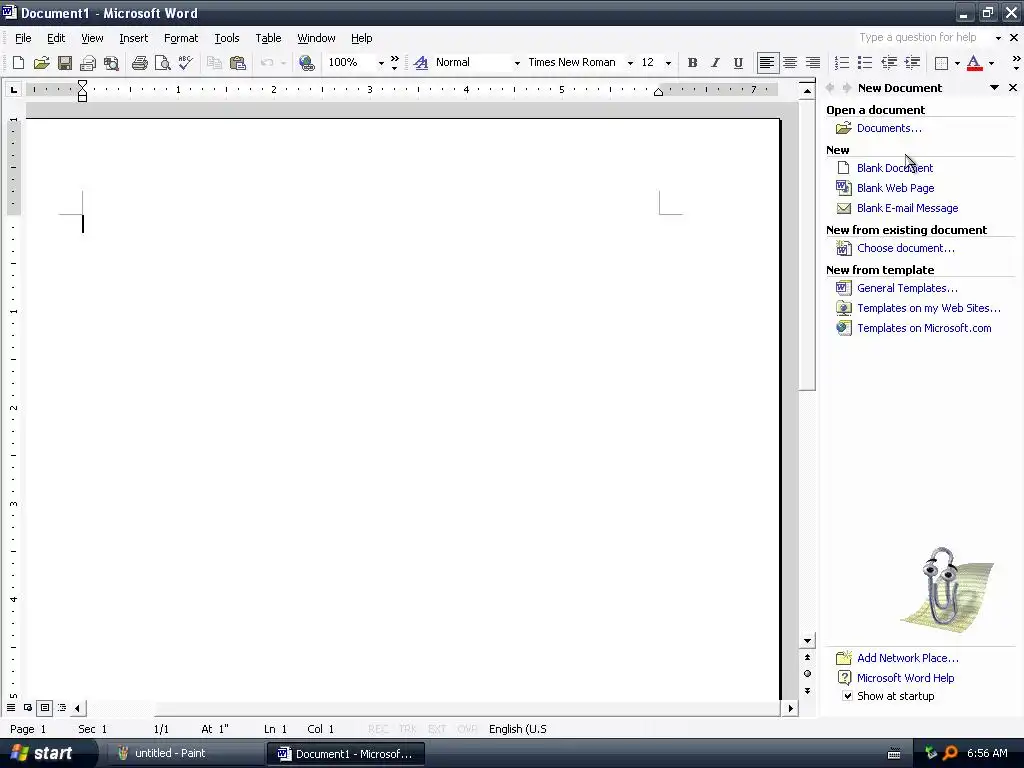Click the right indent marker on ruler

coord(658,92)
